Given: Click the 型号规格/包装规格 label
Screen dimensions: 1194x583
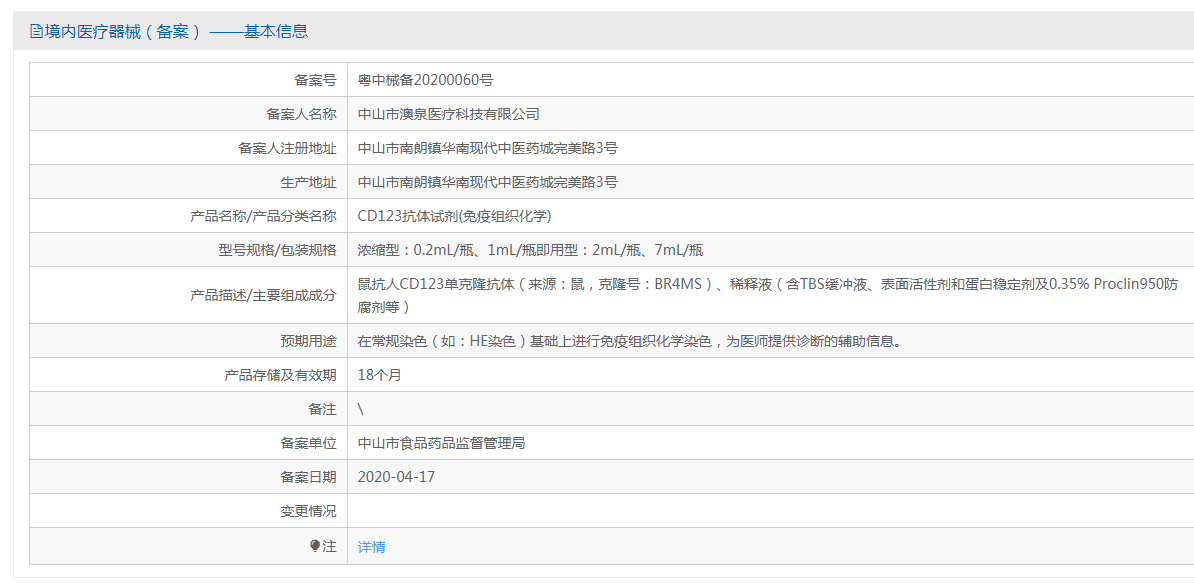Looking at the screenshot, I should (x=277, y=250).
